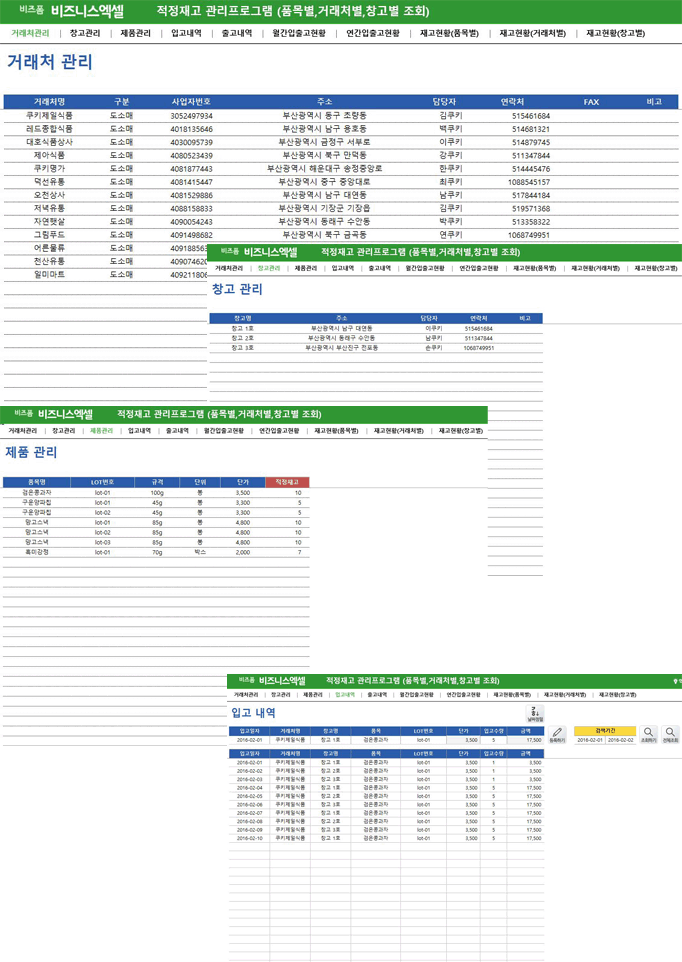Image resolution: width=682 pixels, height=962 pixels.
Task: Open 제품관리 tab in 거래처 관리 window
Action: point(136,33)
